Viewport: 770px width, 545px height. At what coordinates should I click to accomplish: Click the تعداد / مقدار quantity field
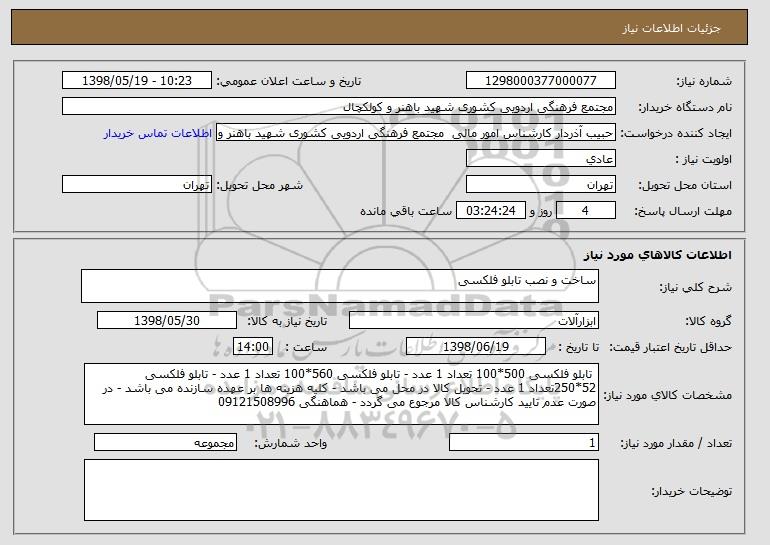(x=524, y=442)
